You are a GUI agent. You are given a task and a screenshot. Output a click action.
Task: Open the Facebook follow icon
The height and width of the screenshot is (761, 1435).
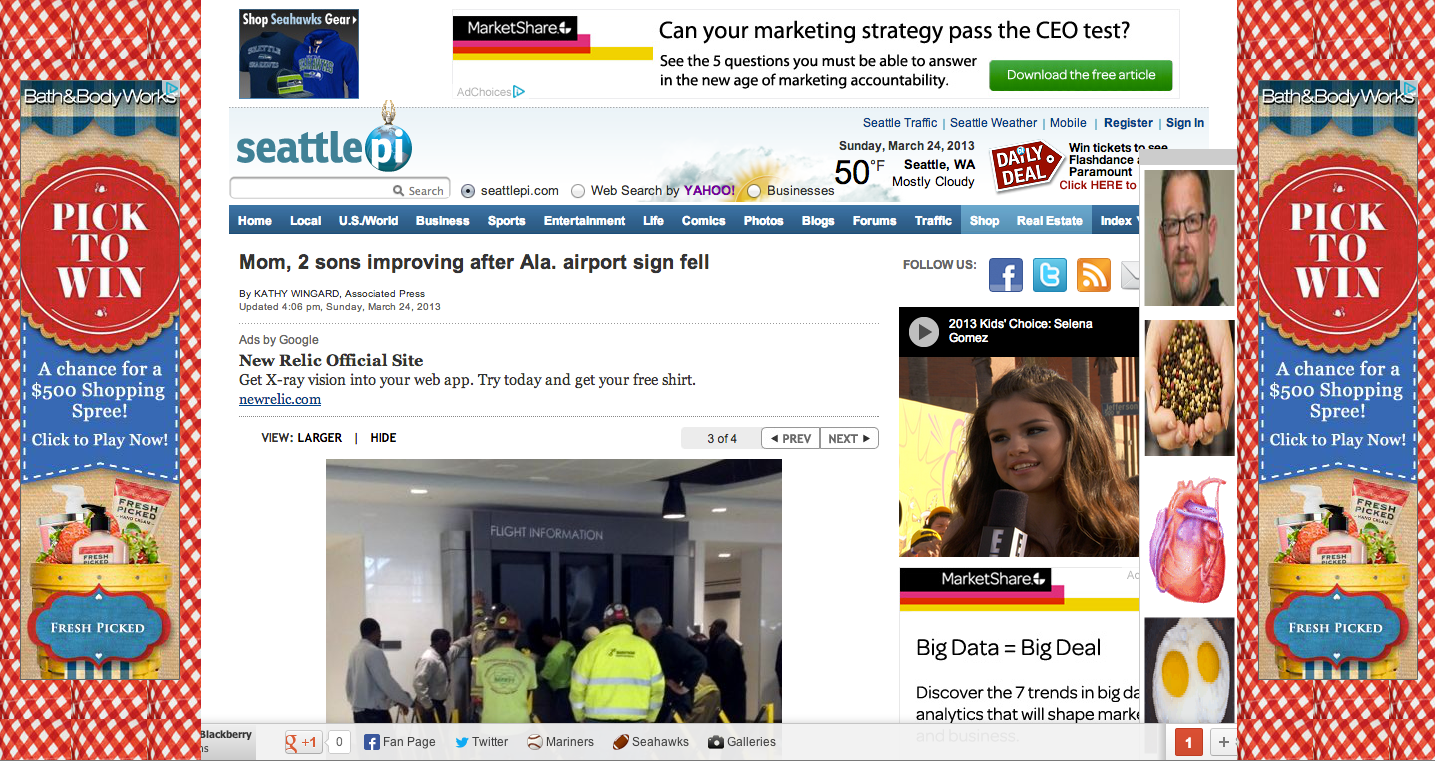point(1006,275)
